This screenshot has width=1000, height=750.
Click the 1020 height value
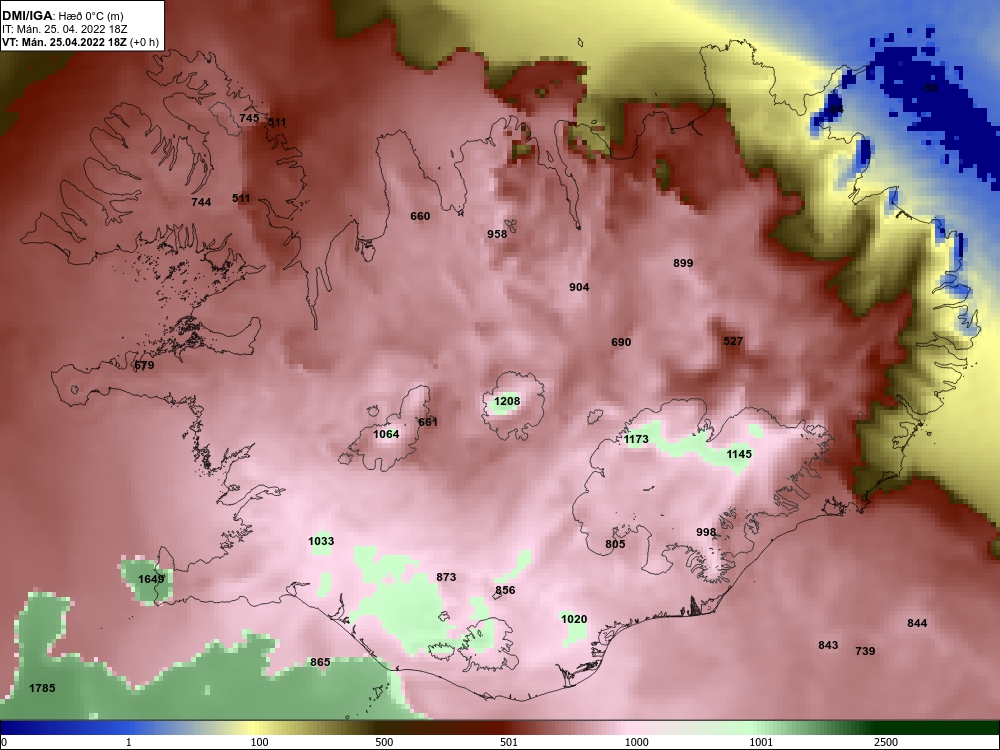(574, 619)
